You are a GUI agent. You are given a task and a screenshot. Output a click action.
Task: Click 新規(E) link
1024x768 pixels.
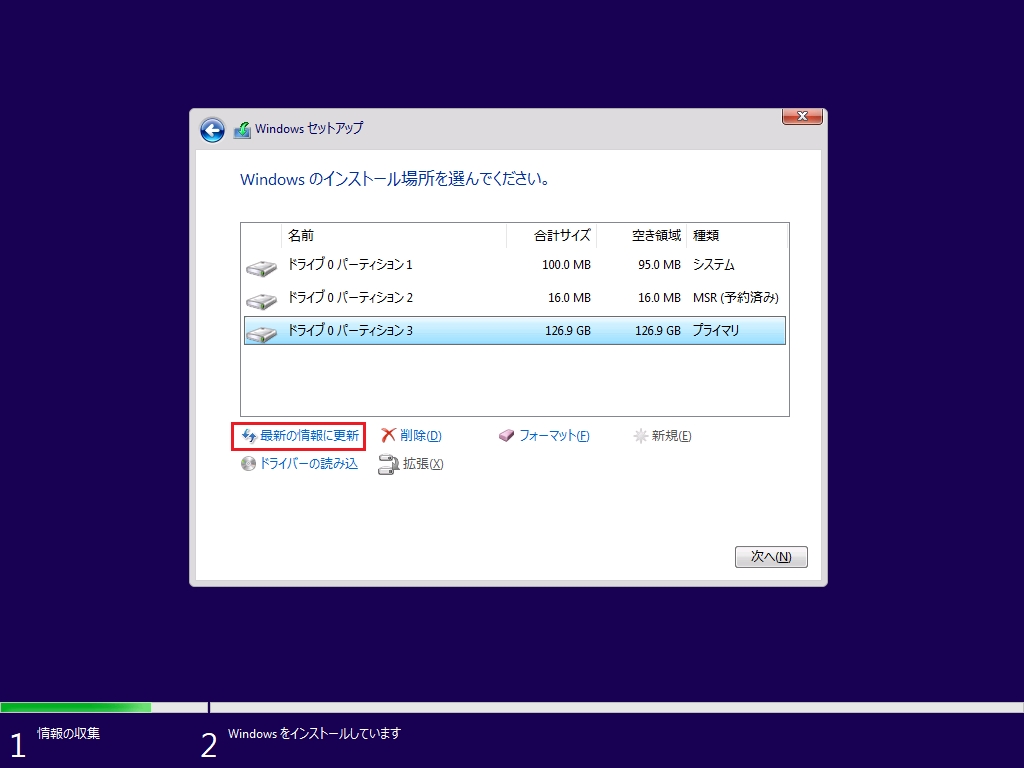[x=671, y=436]
